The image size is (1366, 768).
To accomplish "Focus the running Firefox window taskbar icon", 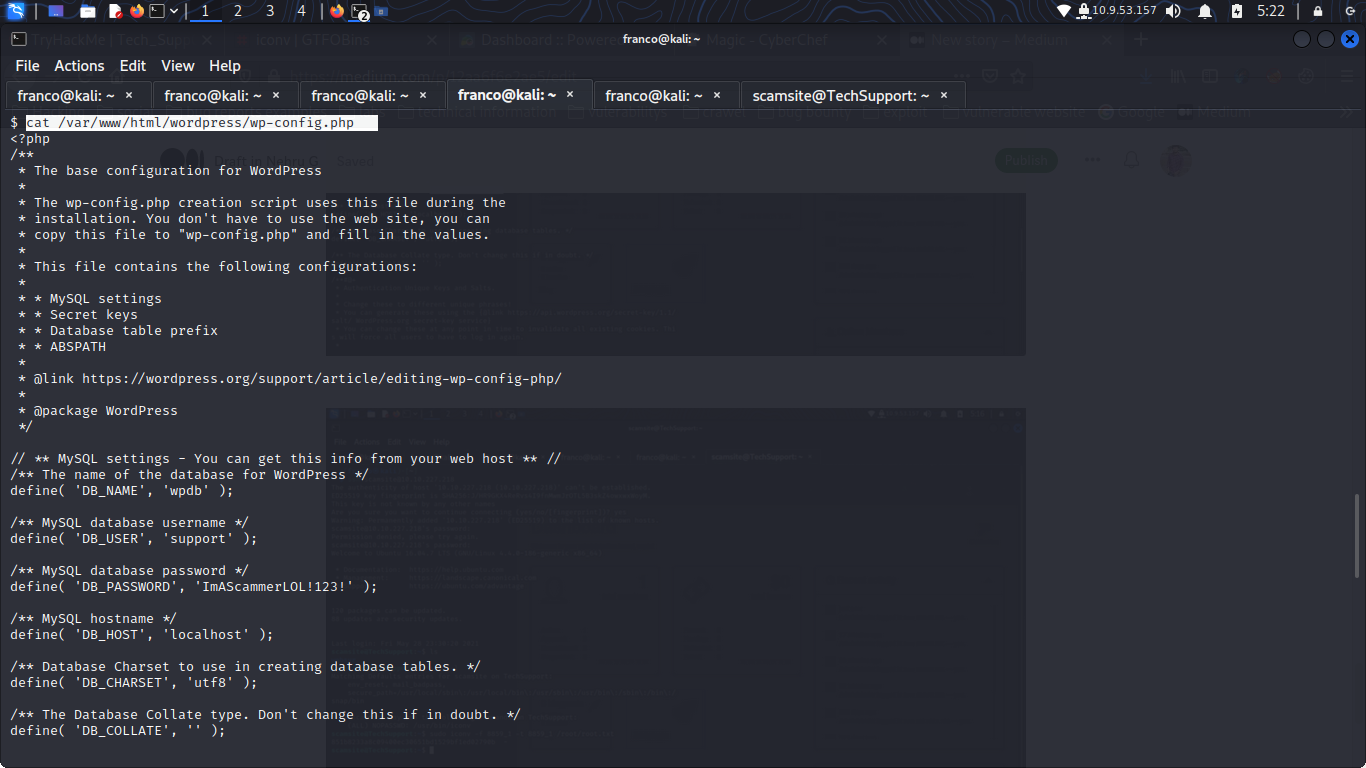I will pos(337,11).
